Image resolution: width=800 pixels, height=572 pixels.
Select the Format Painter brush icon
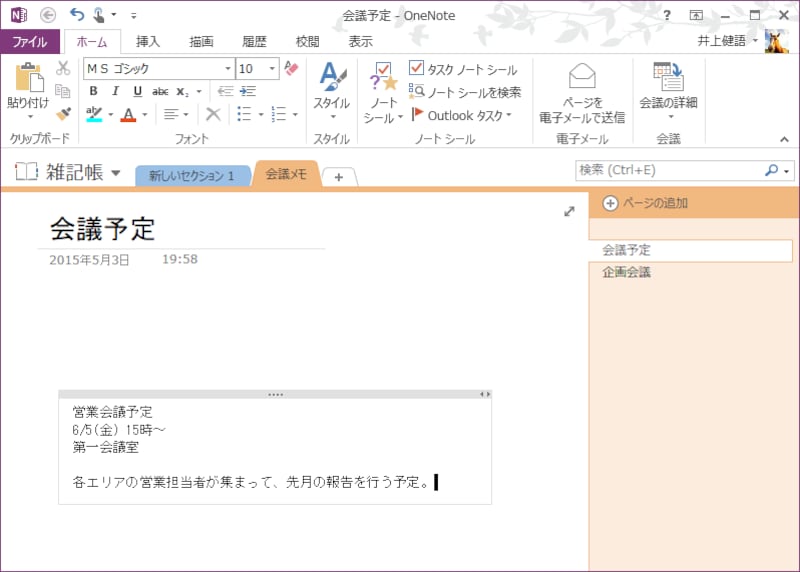(x=63, y=113)
